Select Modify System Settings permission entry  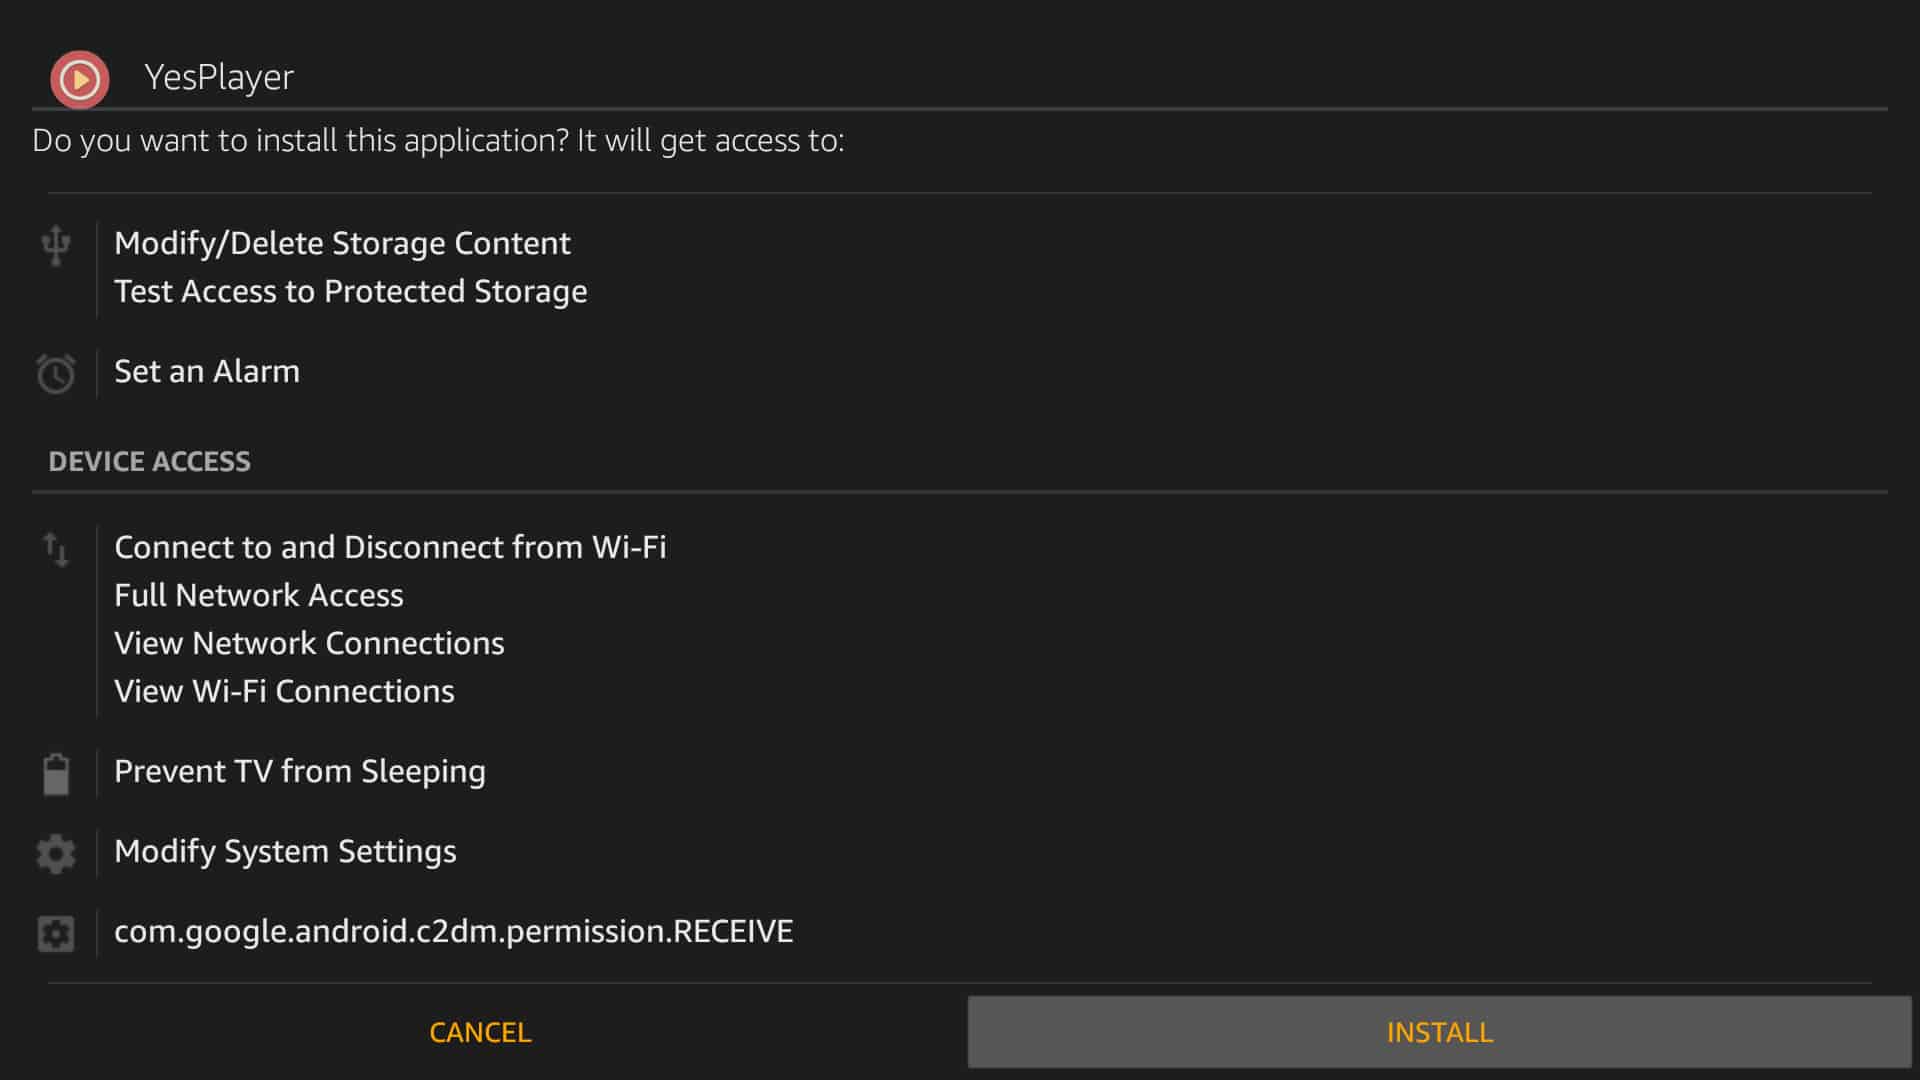[x=285, y=851]
